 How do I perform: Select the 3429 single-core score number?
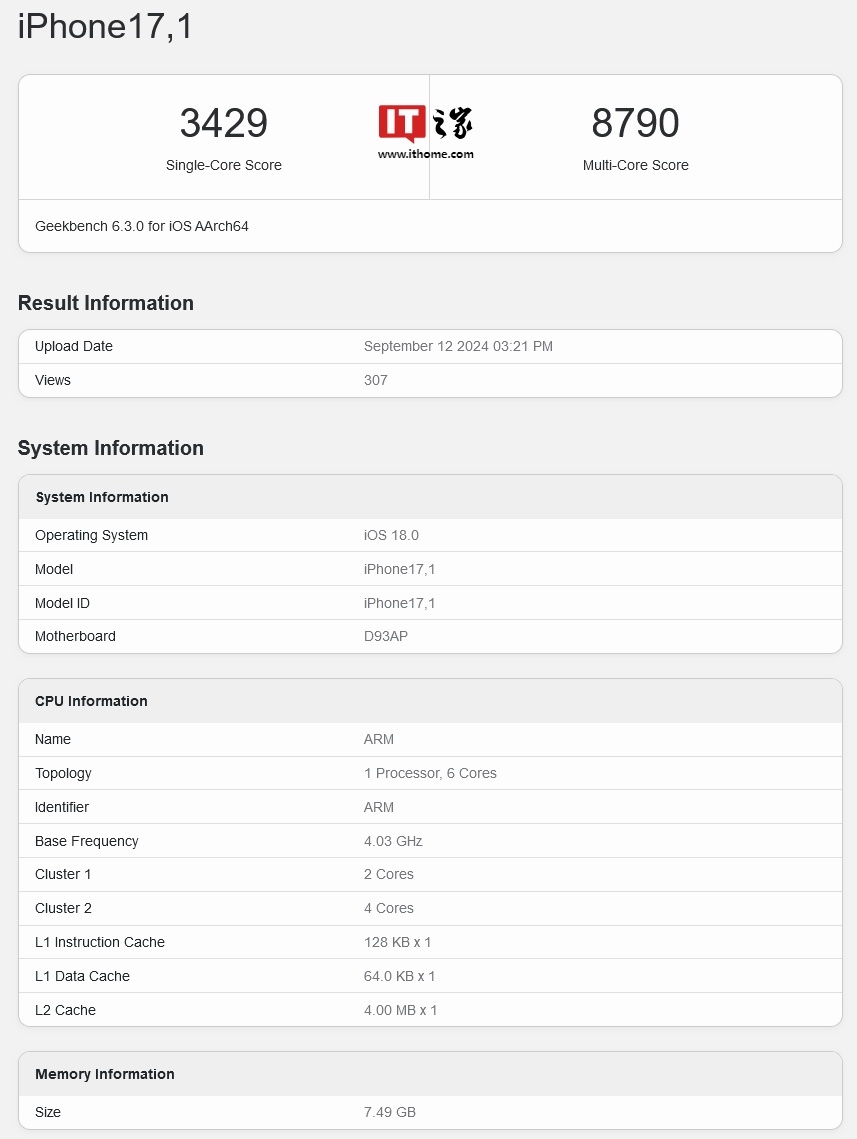coord(223,124)
